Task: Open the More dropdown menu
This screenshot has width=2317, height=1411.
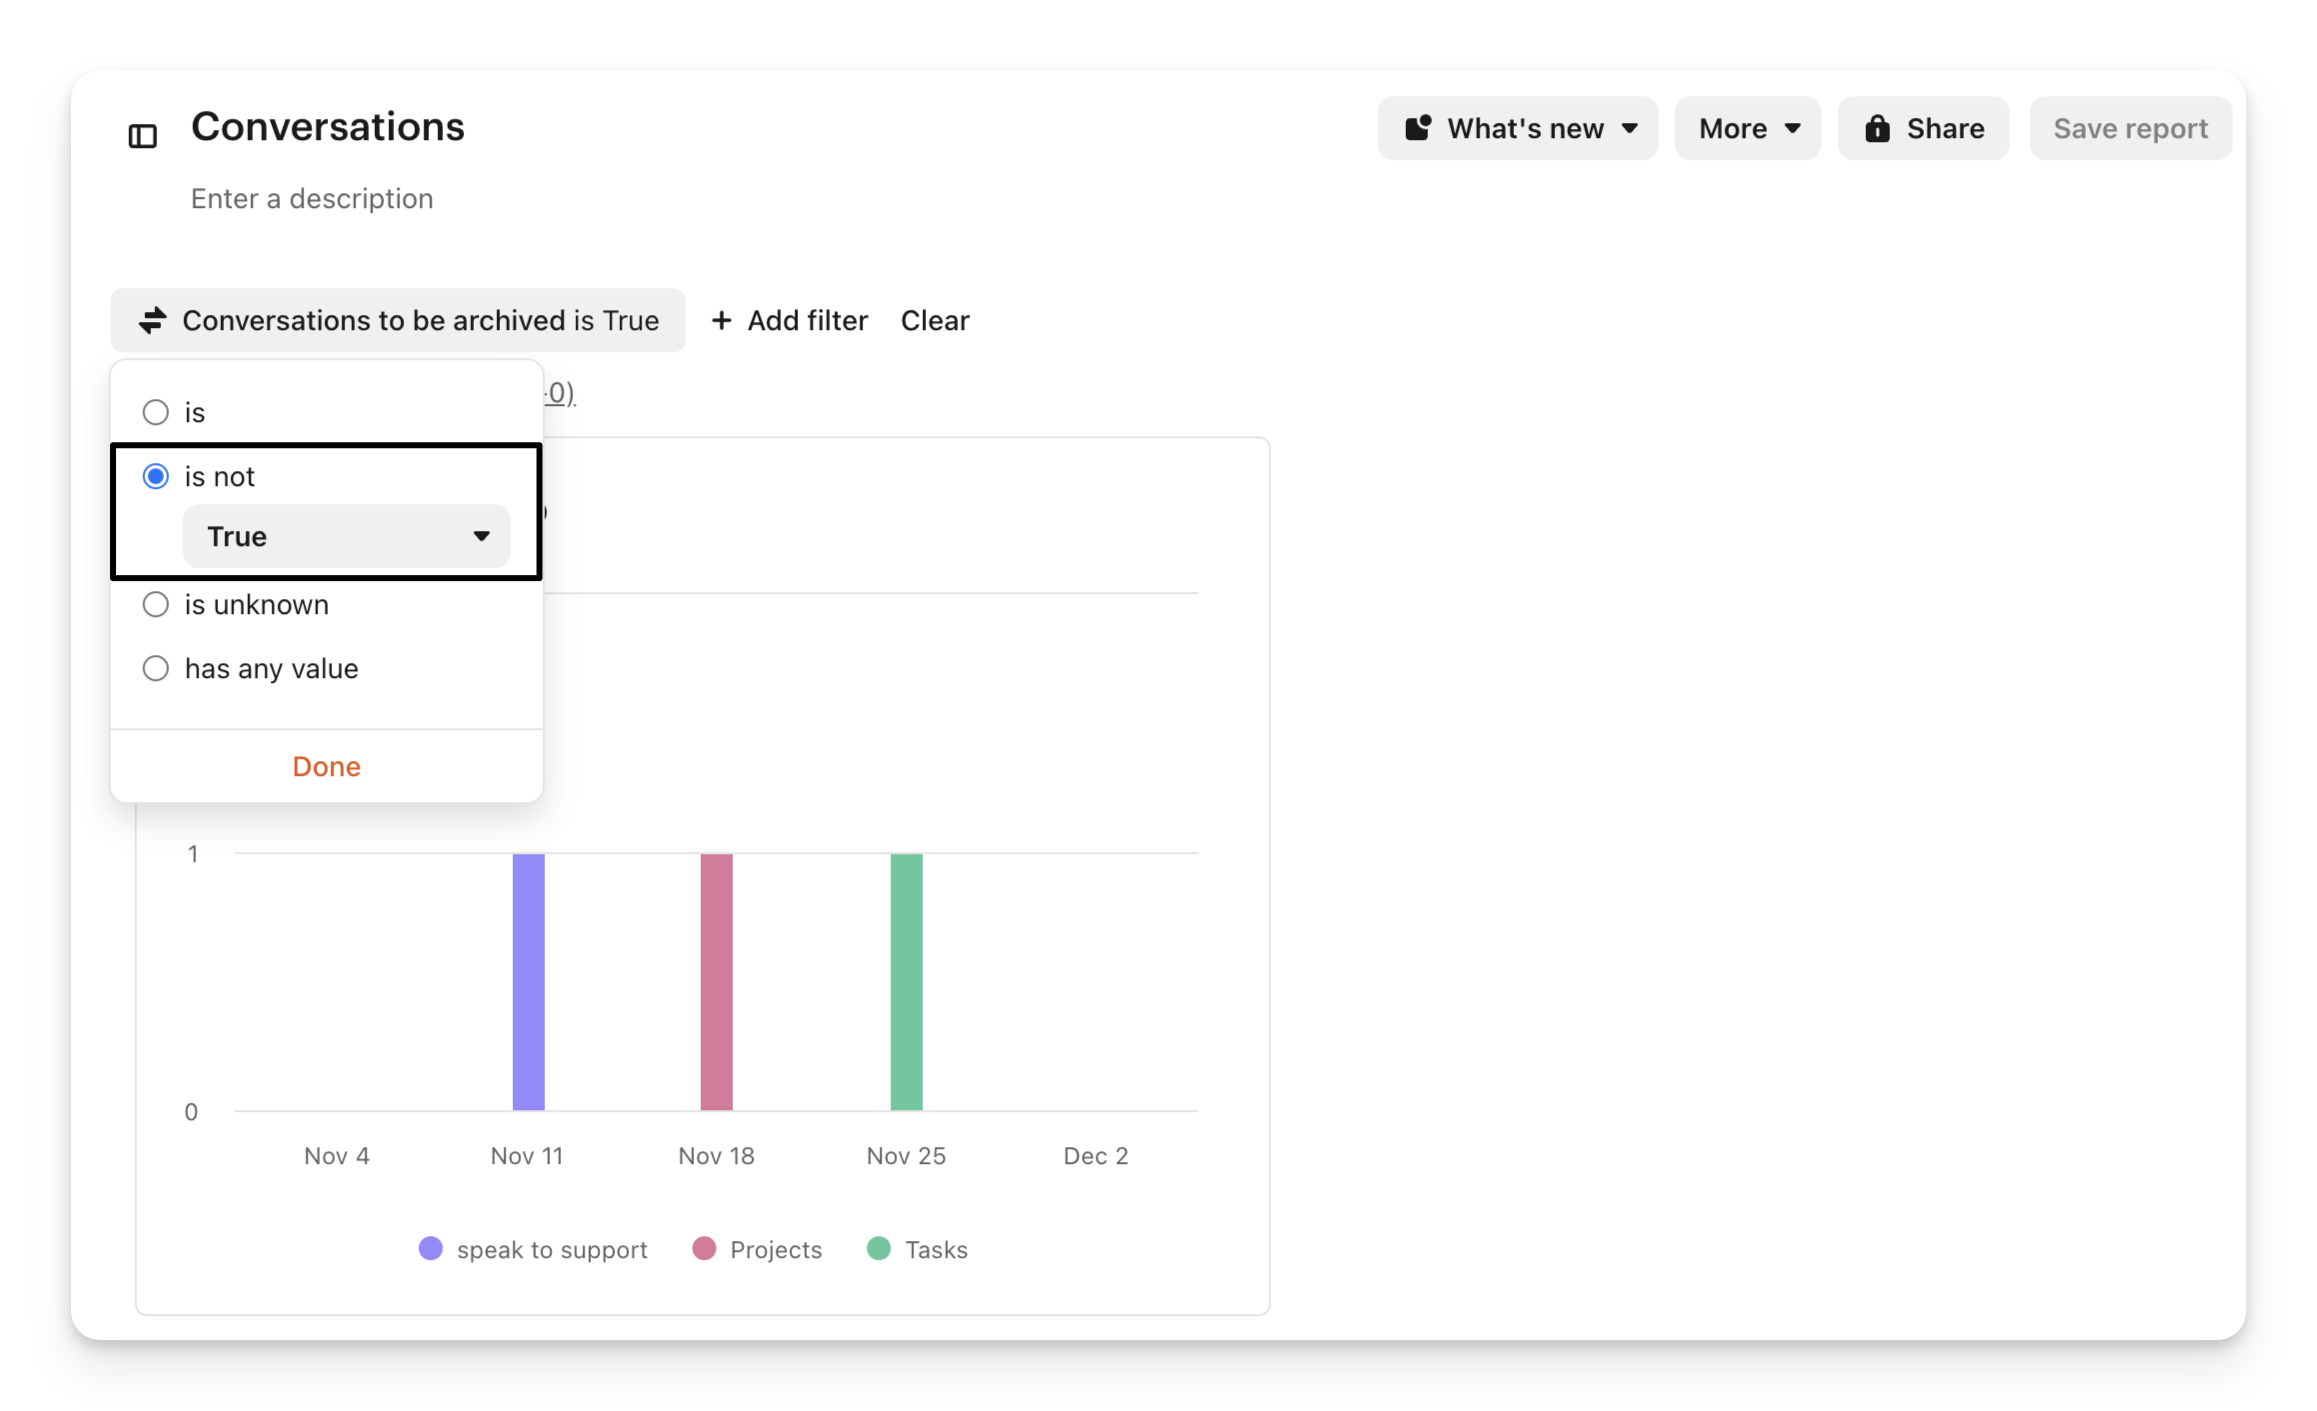Action: 1747,128
